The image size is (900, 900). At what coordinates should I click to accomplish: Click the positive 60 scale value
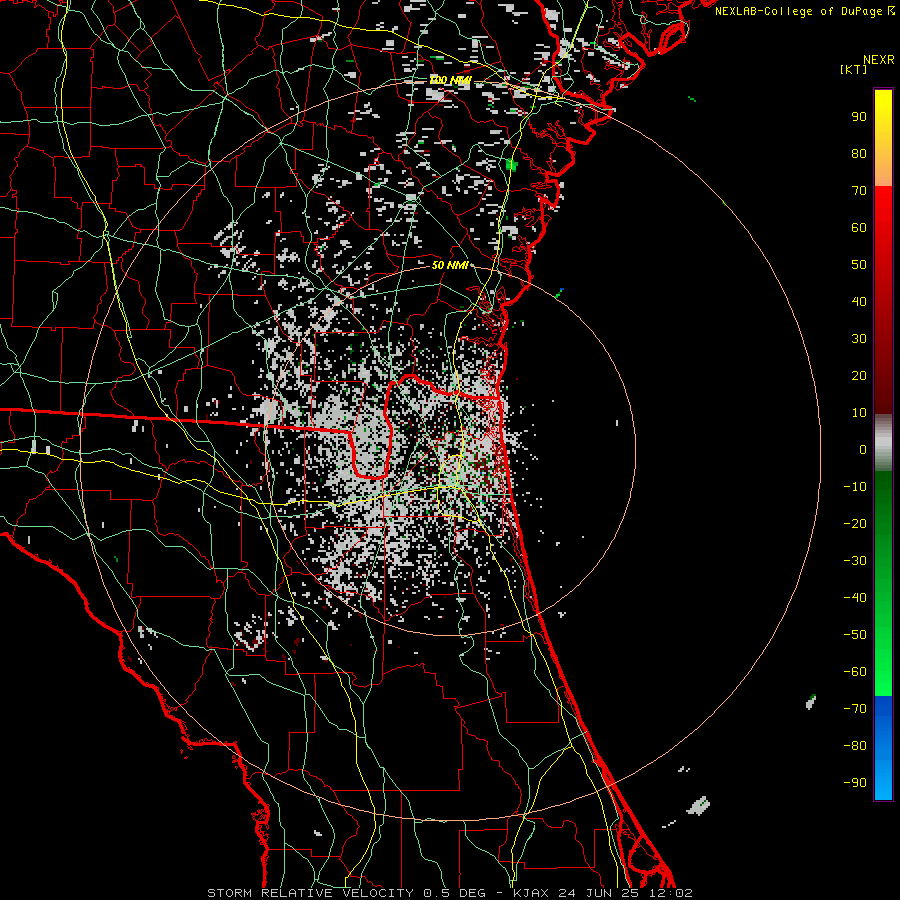859,228
